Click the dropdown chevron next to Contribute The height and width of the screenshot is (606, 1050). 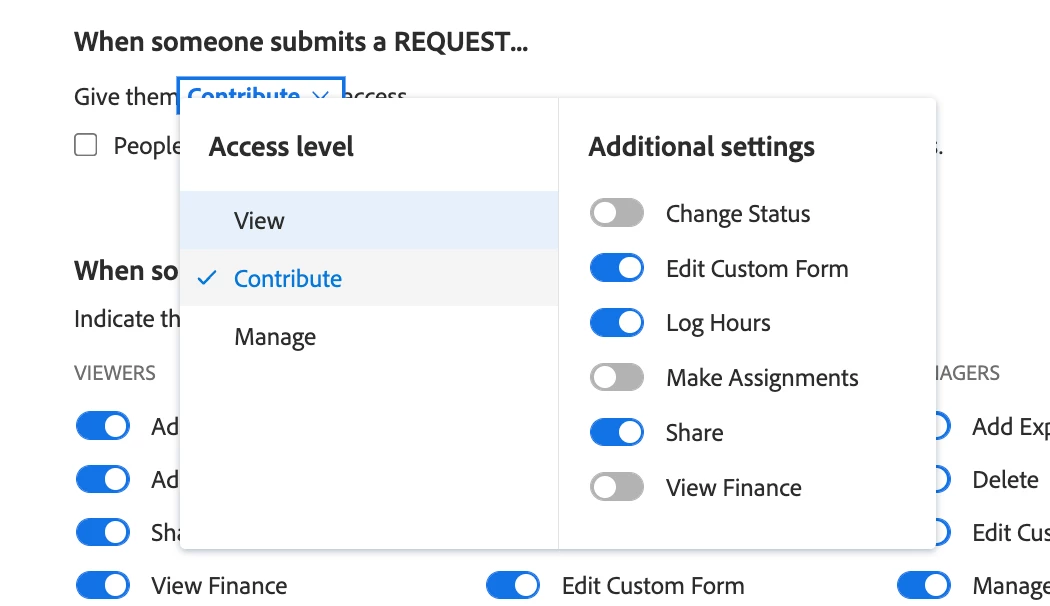[x=320, y=95]
